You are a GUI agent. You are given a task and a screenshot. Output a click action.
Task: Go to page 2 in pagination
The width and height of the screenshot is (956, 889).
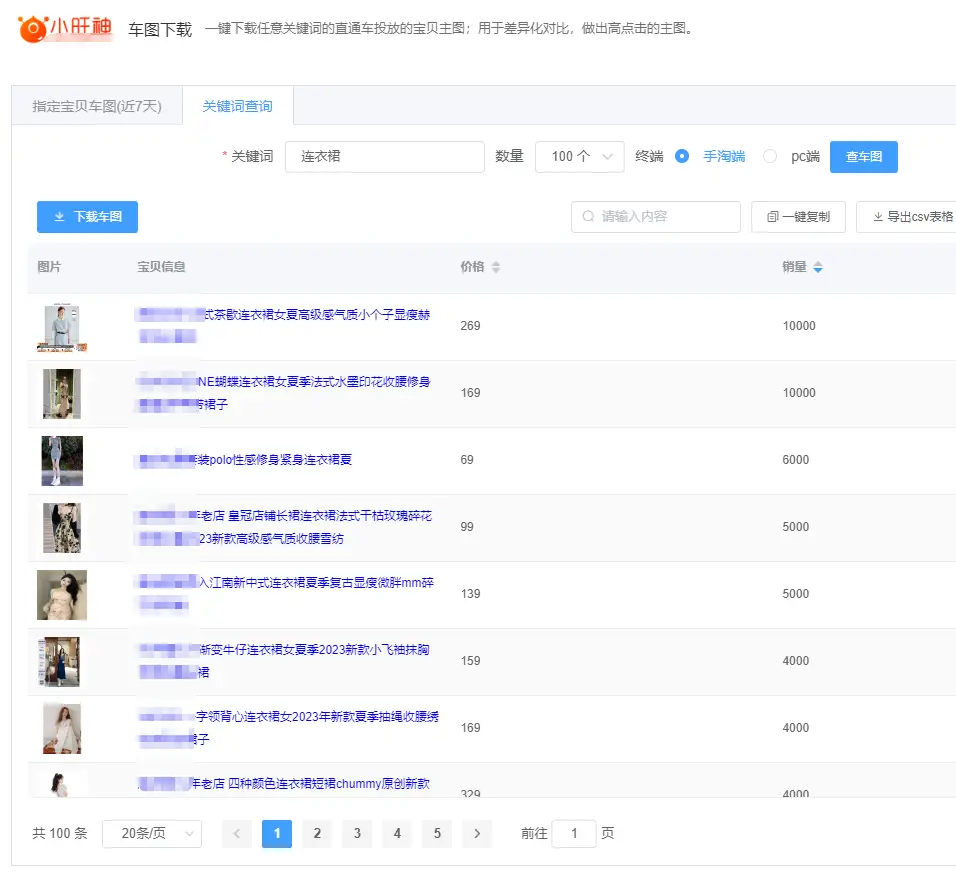[x=317, y=833]
